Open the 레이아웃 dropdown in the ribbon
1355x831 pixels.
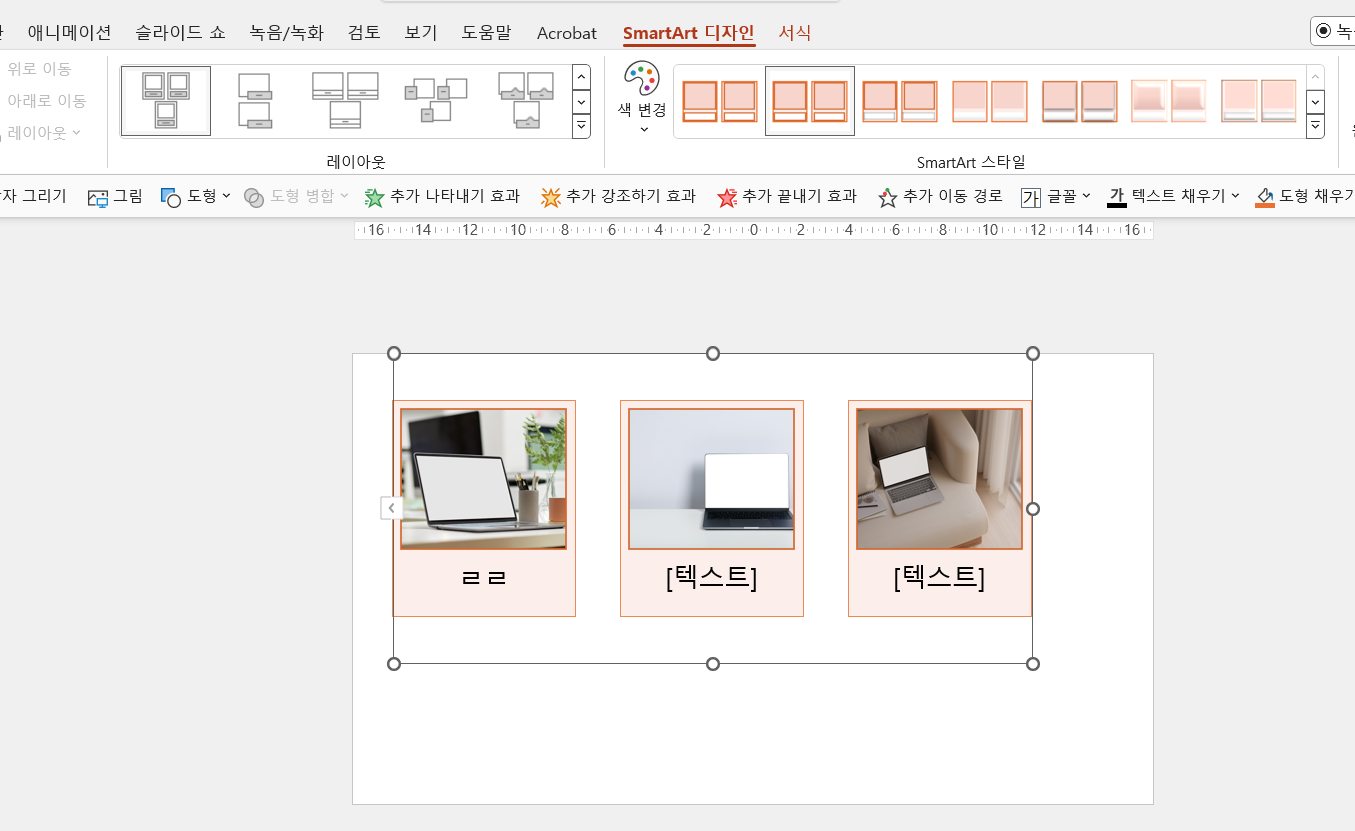click(43, 132)
